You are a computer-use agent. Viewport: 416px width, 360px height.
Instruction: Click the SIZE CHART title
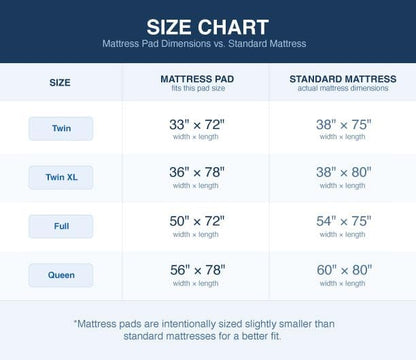coord(208,27)
